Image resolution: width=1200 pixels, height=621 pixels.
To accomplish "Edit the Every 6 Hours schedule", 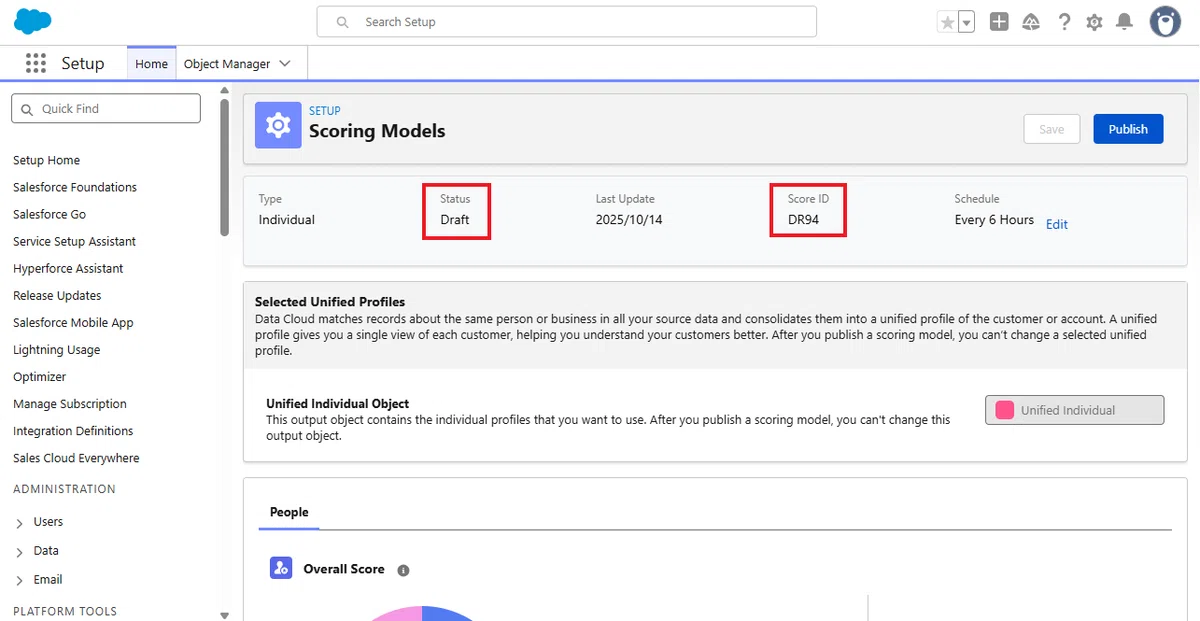I will (1057, 225).
